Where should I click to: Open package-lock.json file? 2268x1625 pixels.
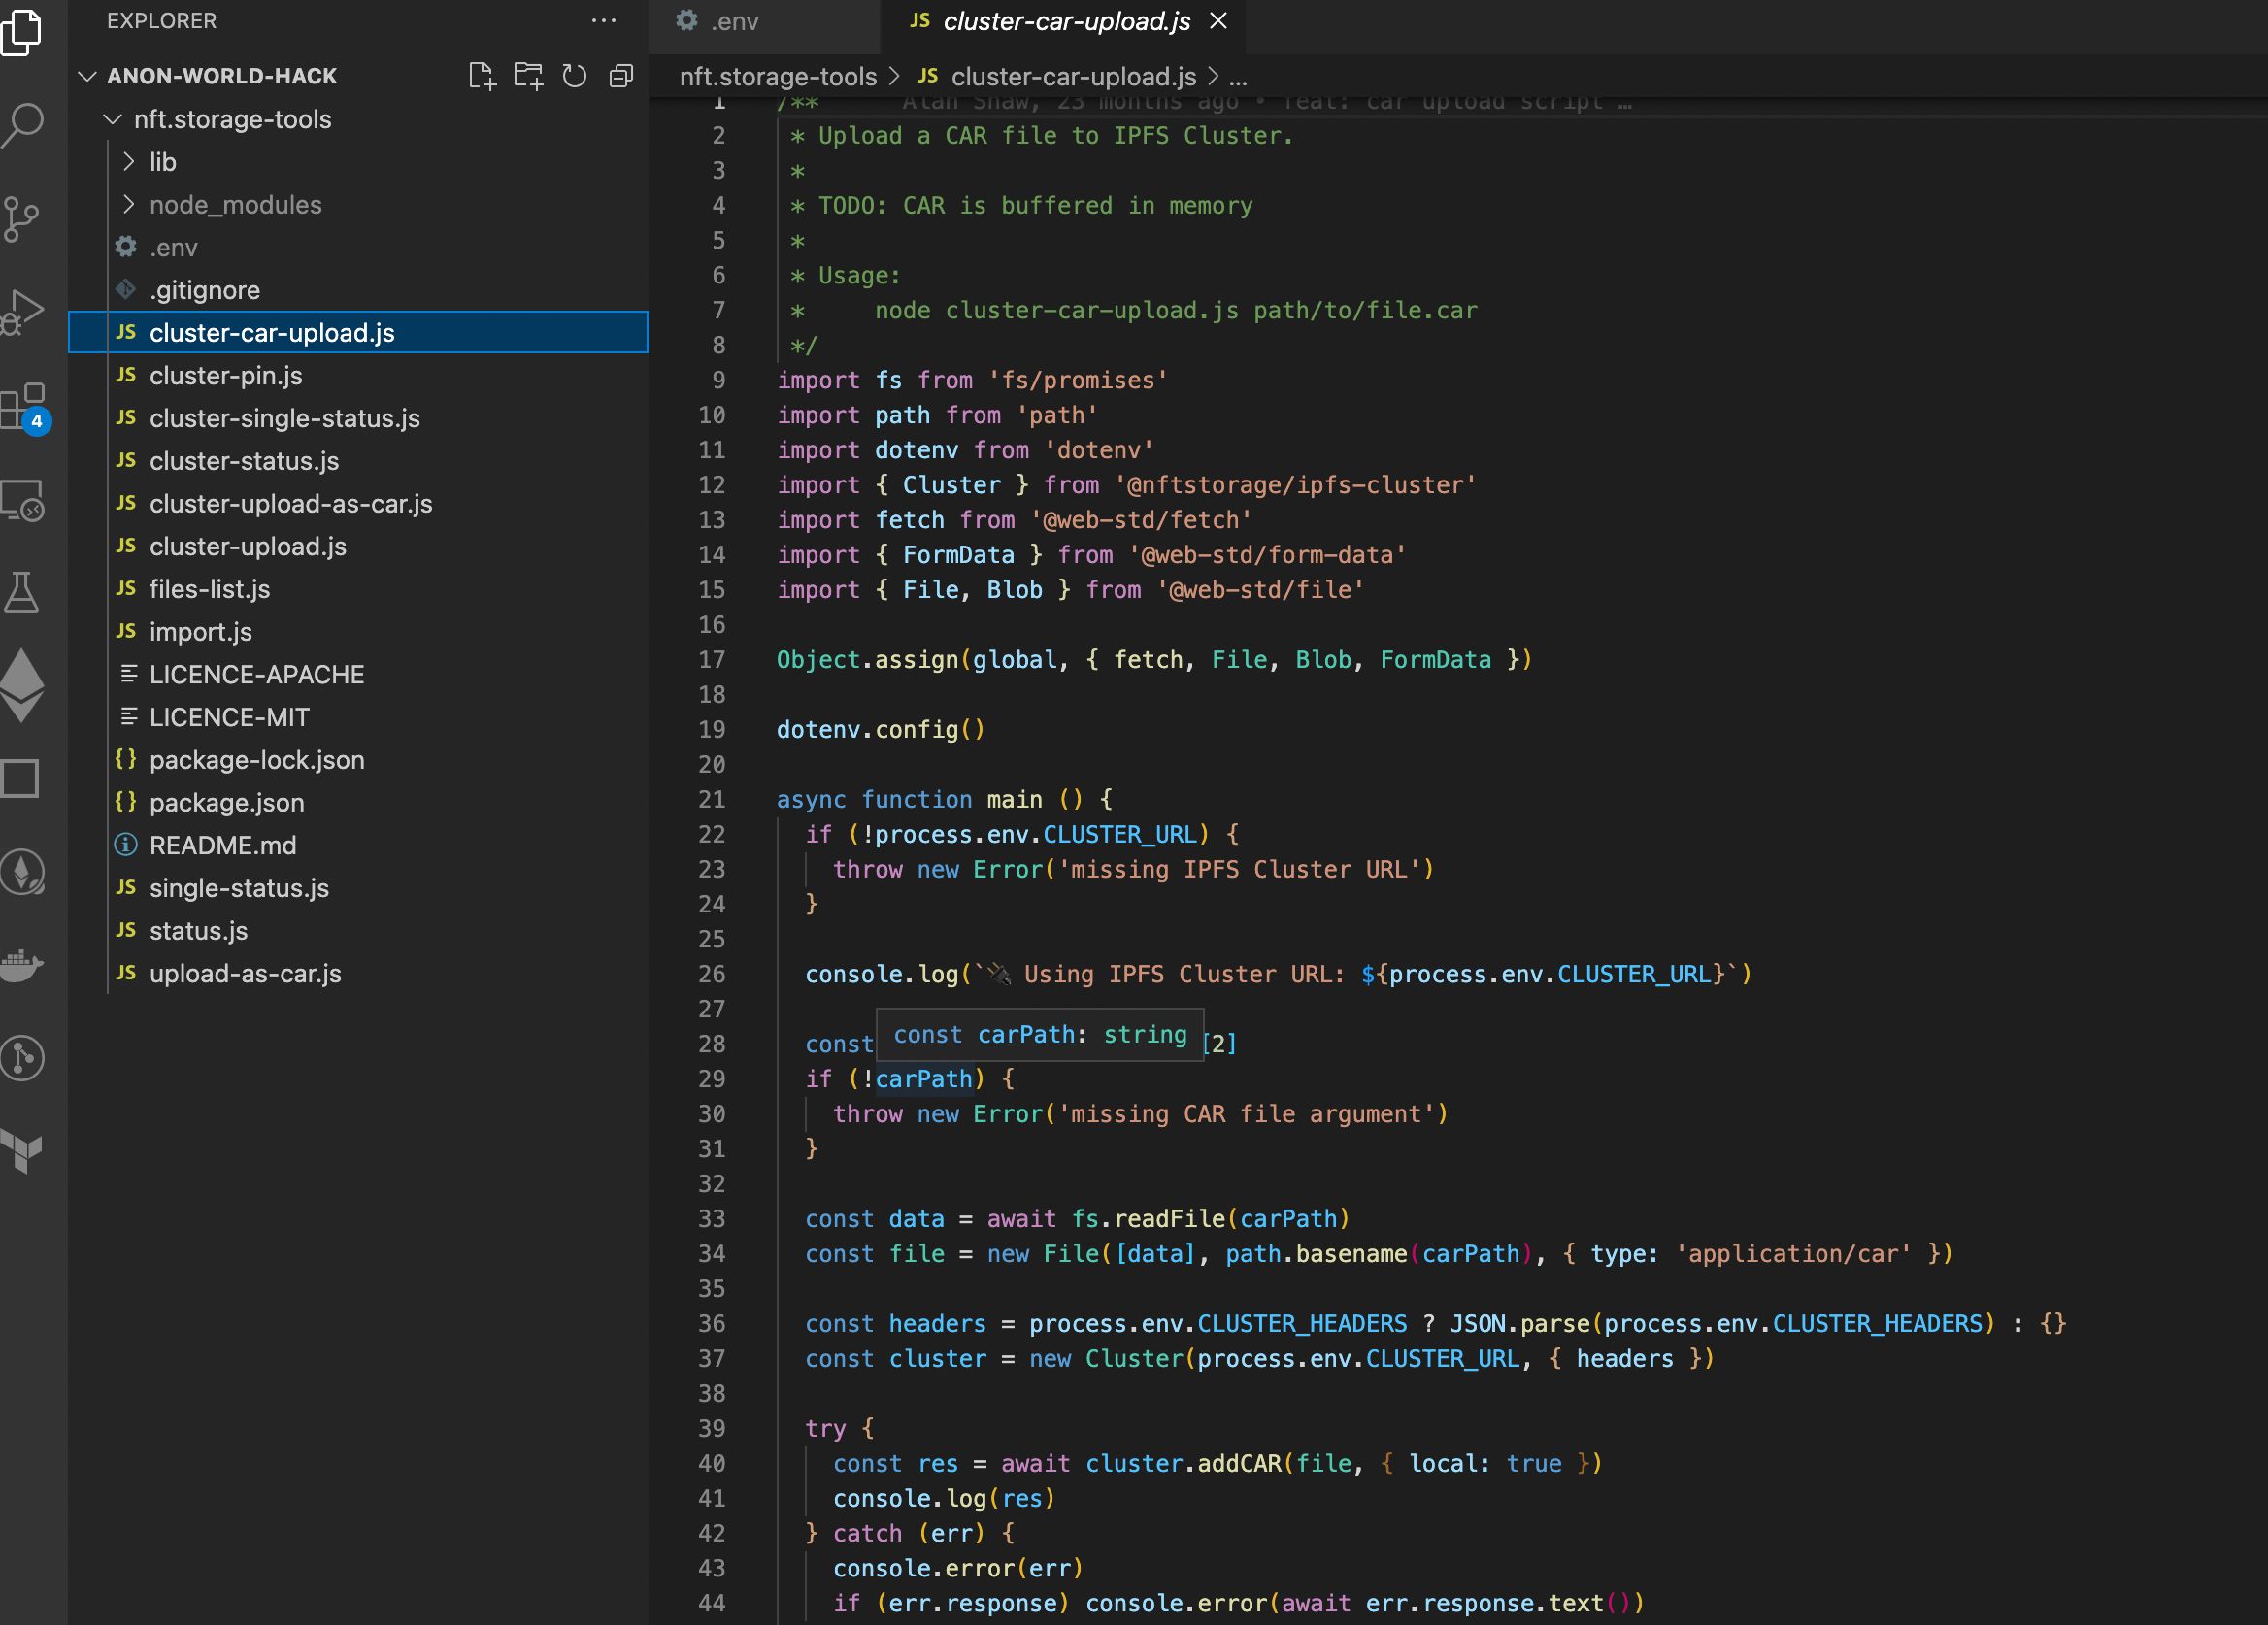pos(359,760)
